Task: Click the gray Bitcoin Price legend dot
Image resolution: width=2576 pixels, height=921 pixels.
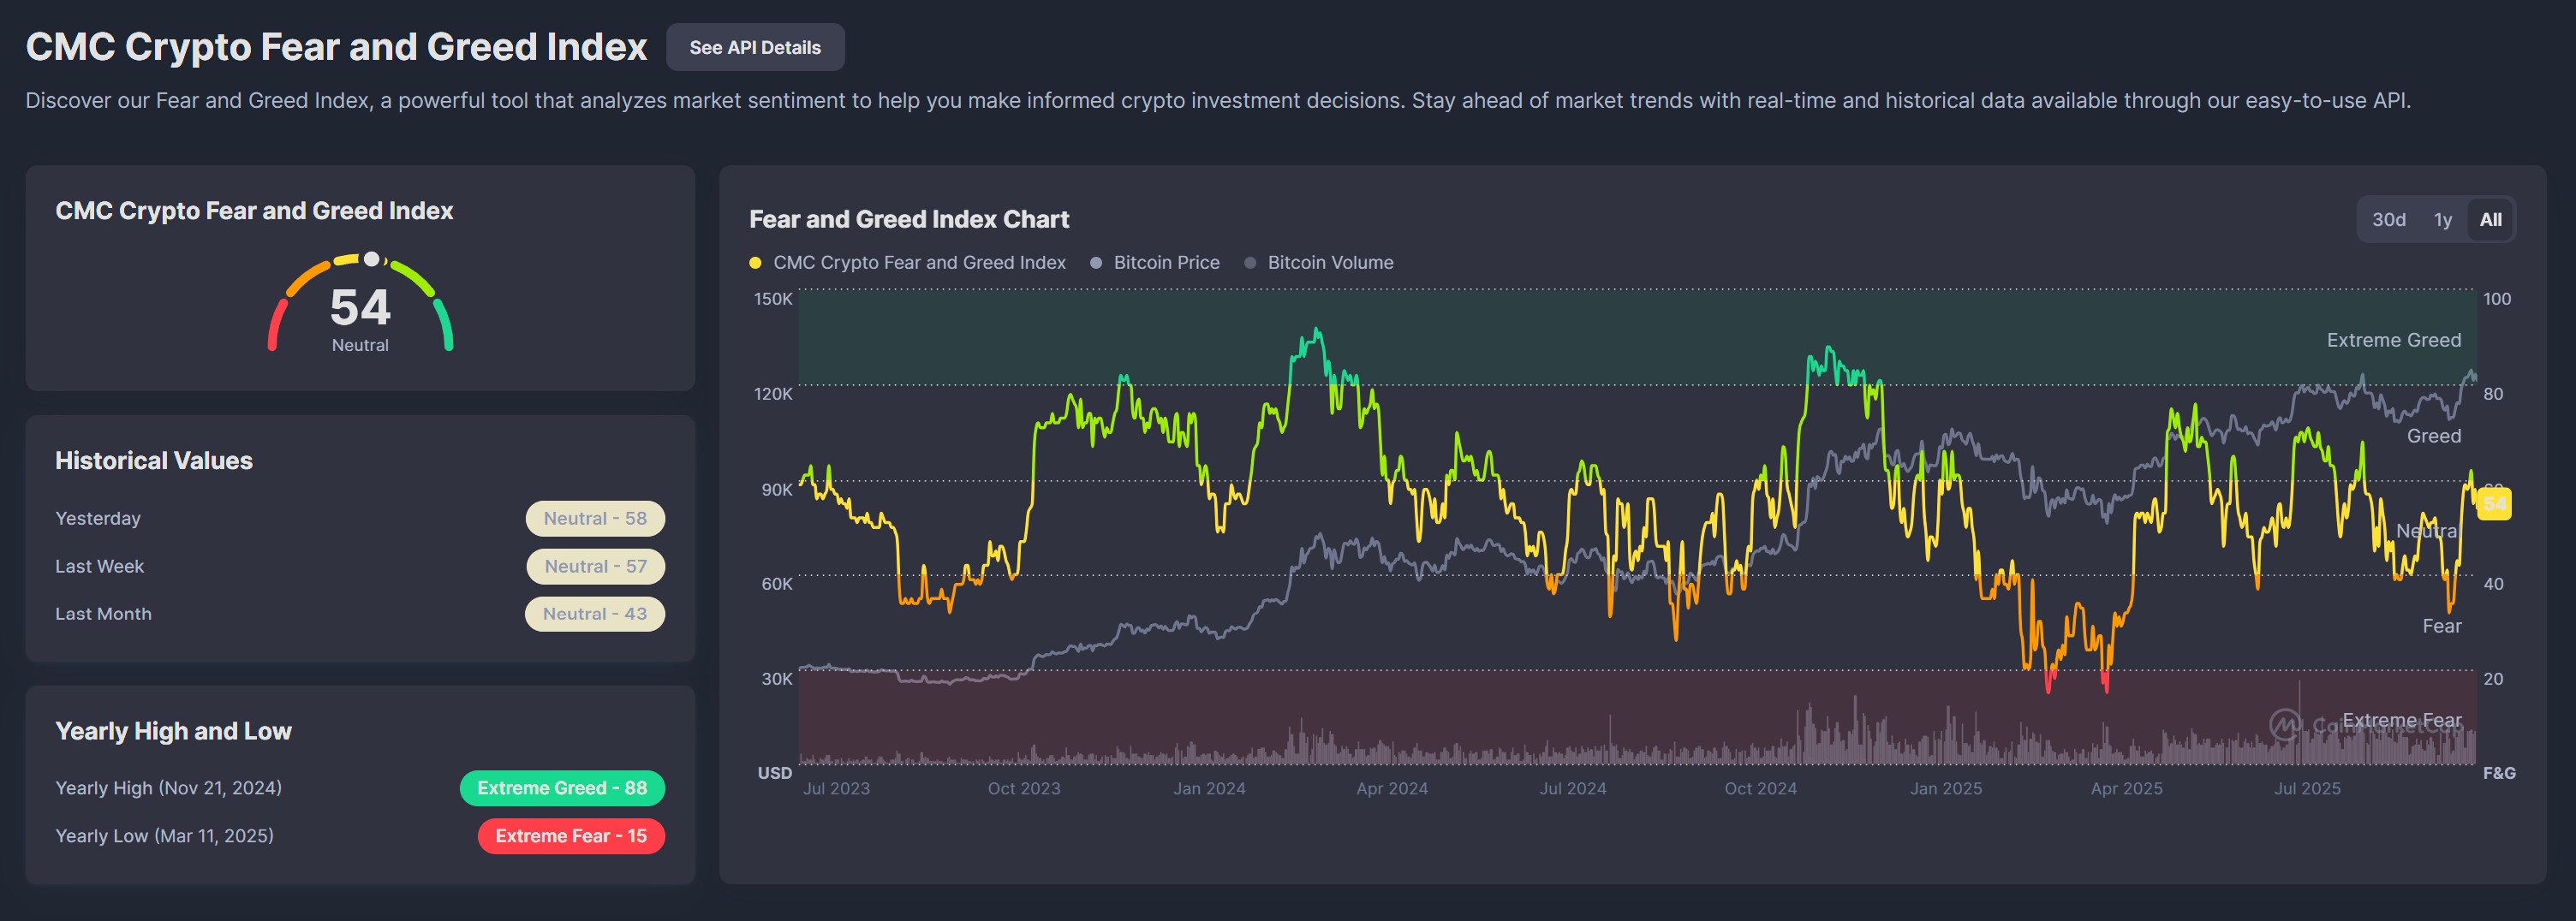Action: tap(1096, 262)
